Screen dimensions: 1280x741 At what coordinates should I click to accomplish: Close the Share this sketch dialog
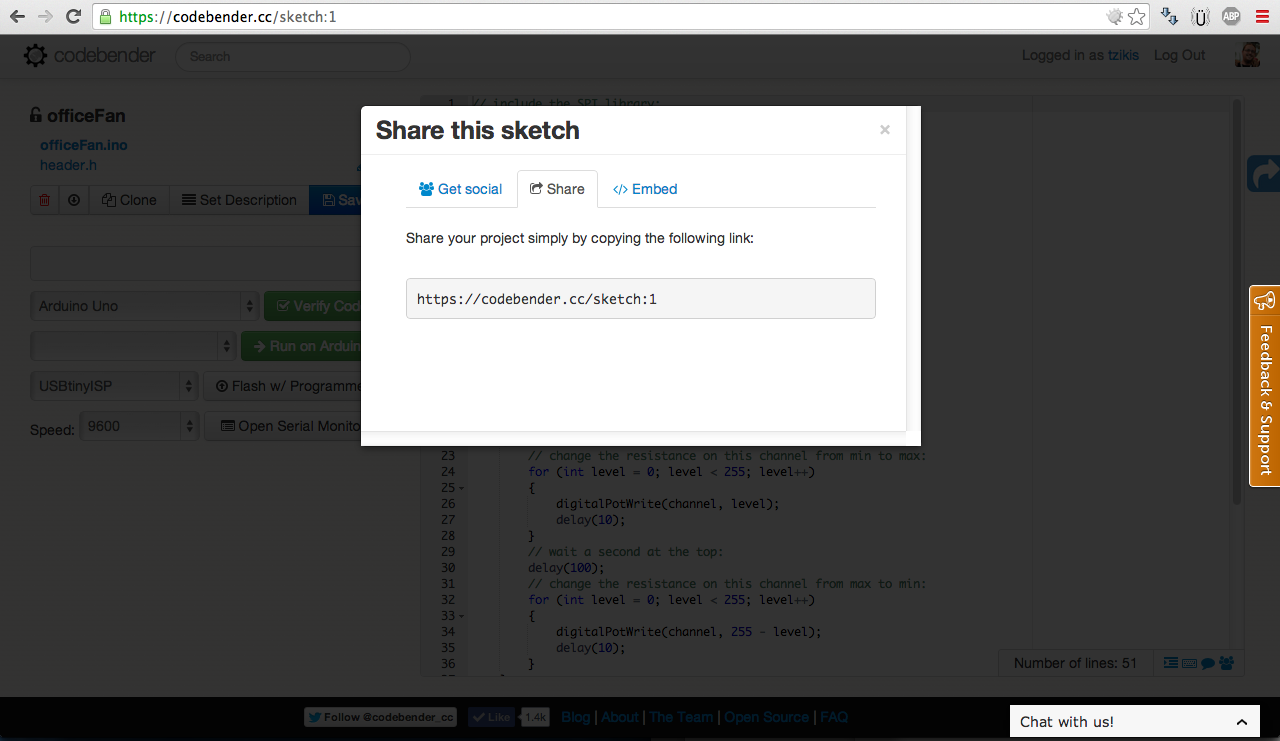(x=884, y=130)
